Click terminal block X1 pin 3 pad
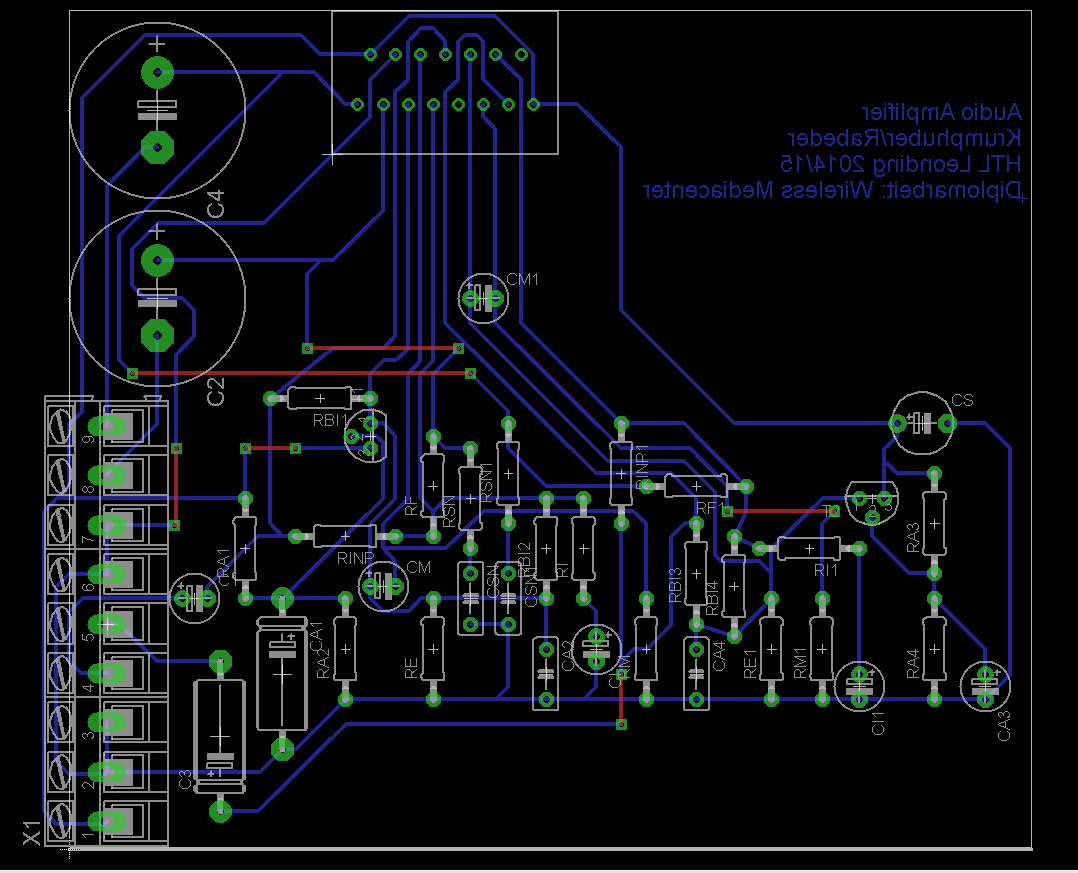Image resolution: width=1078 pixels, height=873 pixels. point(108,722)
